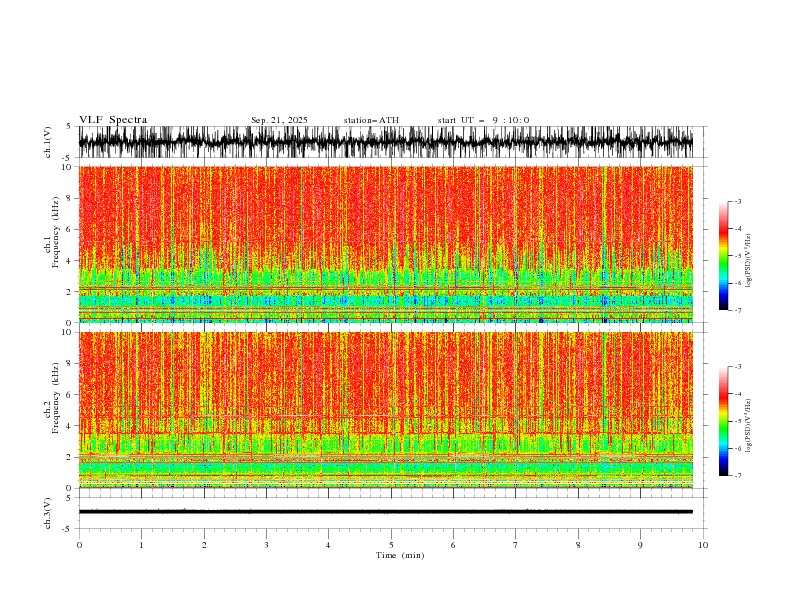Select the date text "Sep. 21, 2025"
This screenshot has width=792, height=612.
click(x=279, y=120)
